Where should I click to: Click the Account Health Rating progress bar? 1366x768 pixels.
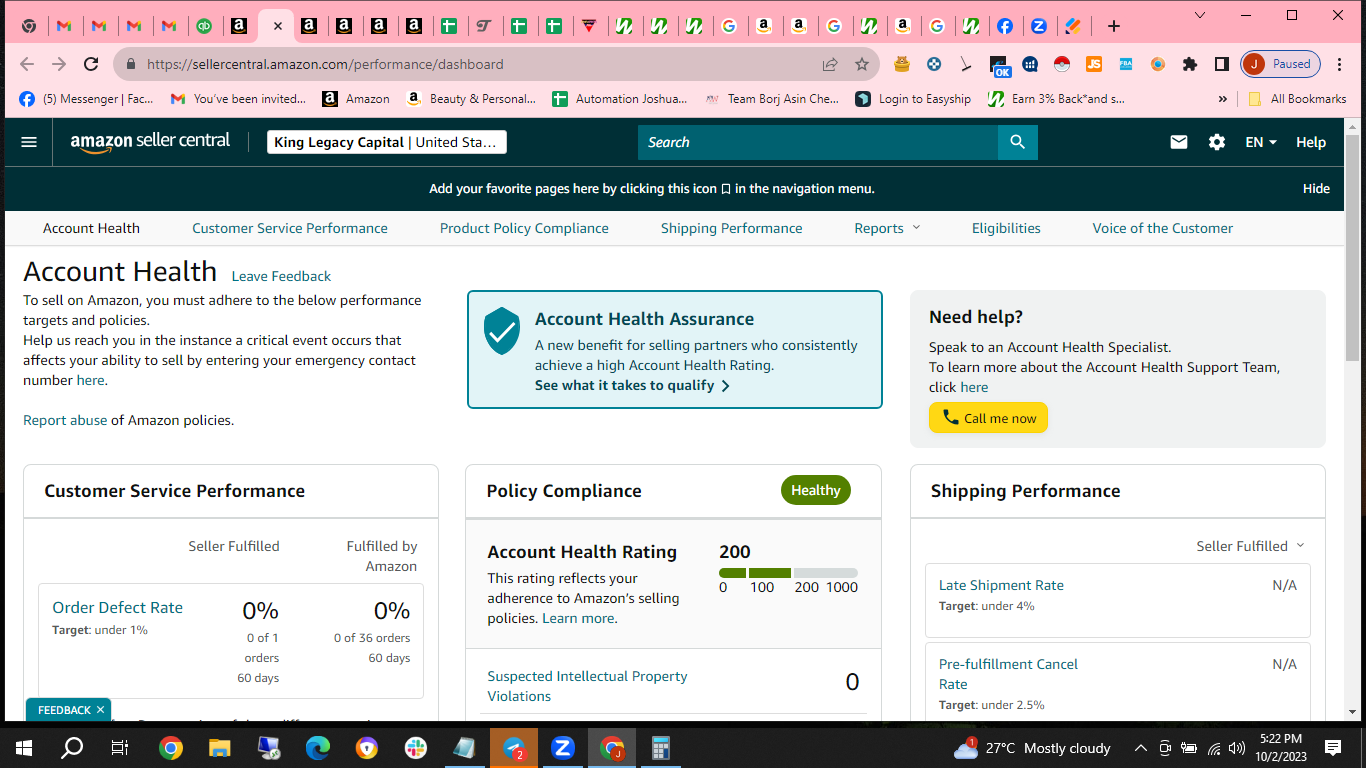pos(788,573)
